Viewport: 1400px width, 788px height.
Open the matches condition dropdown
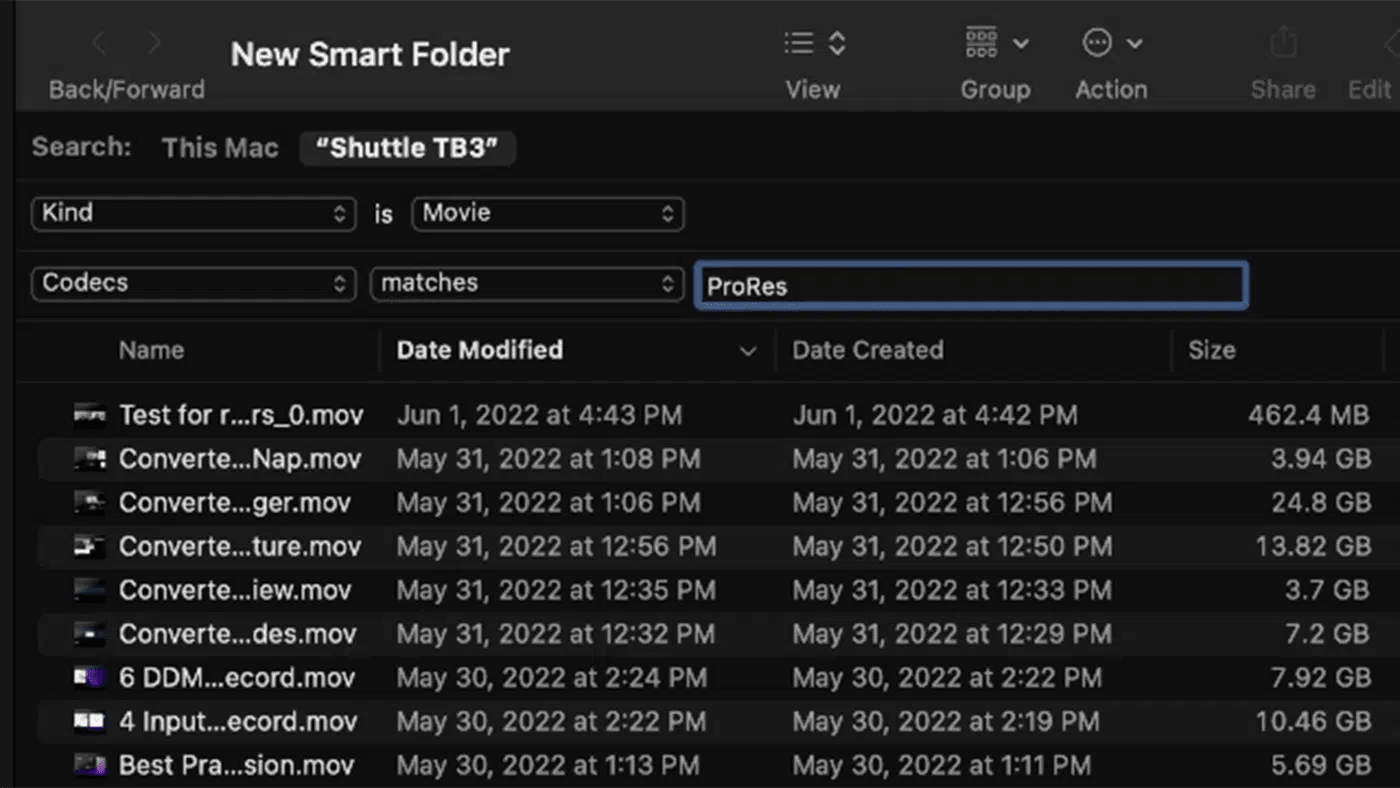pos(527,283)
